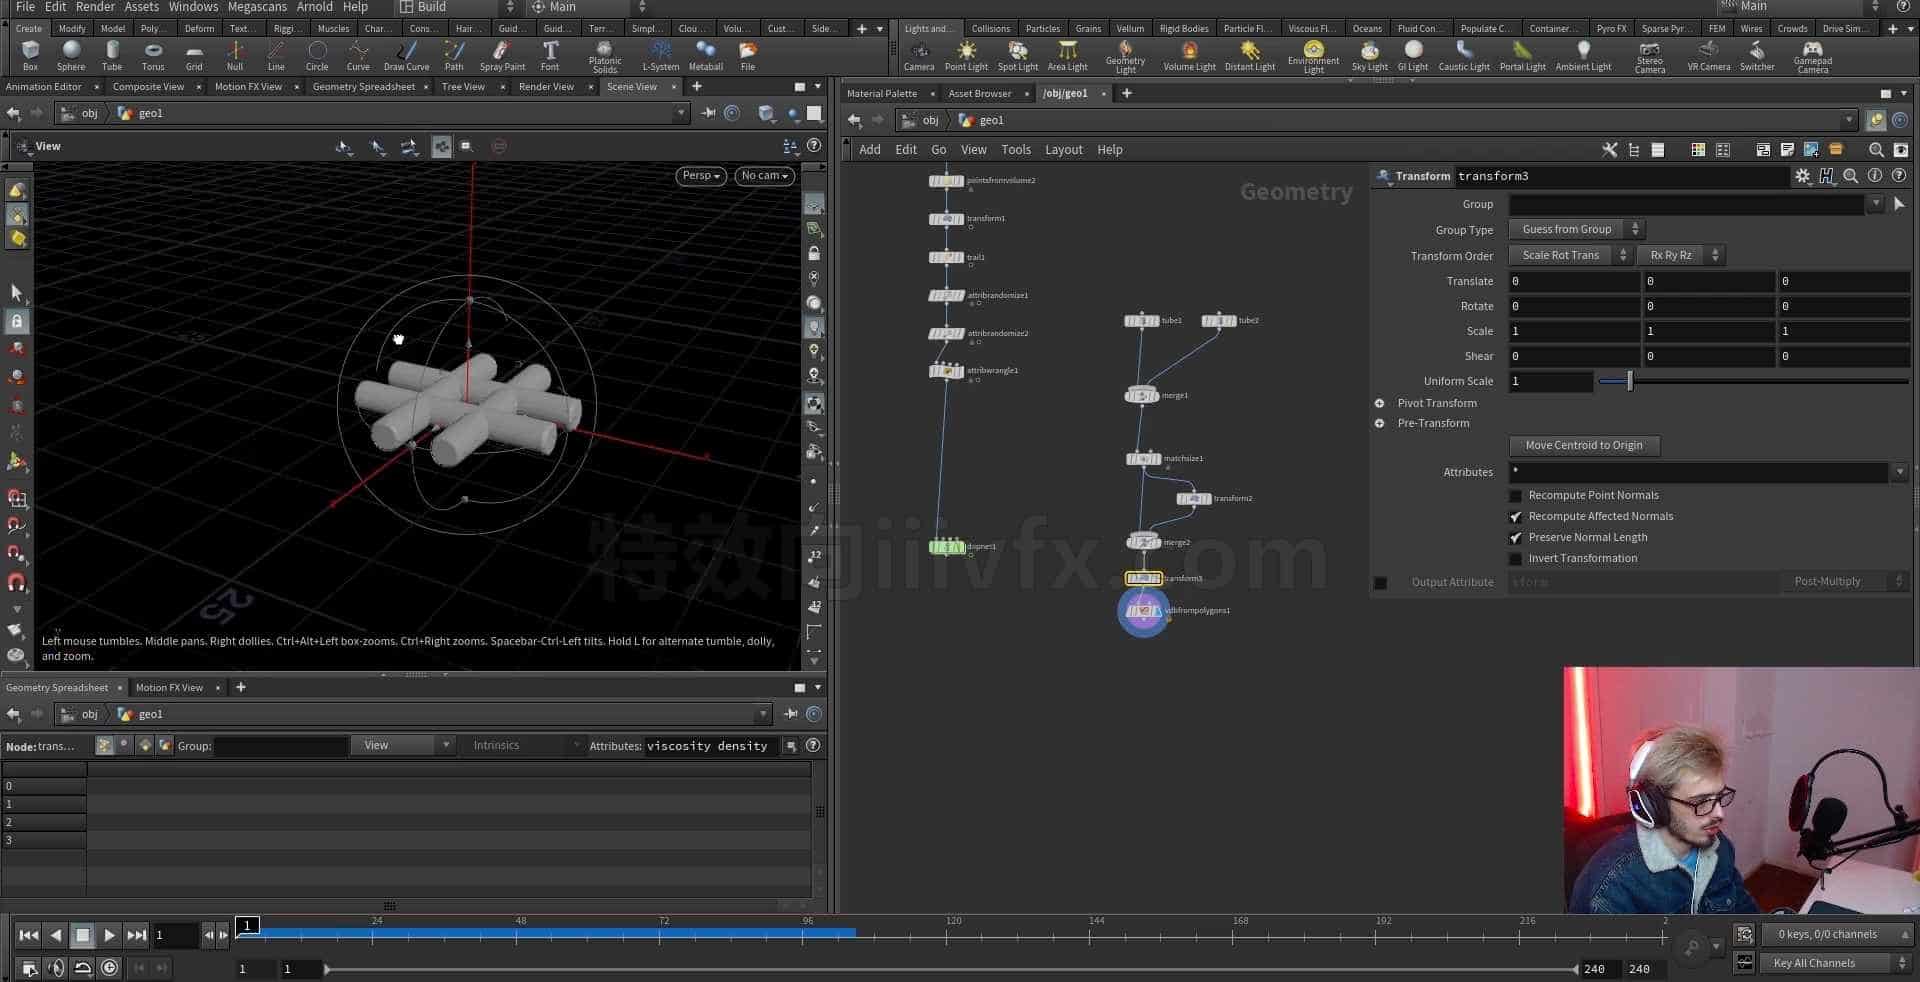Switch to the Render View tab
Viewport: 1920px width, 982px height.
pyautogui.click(x=546, y=87)
